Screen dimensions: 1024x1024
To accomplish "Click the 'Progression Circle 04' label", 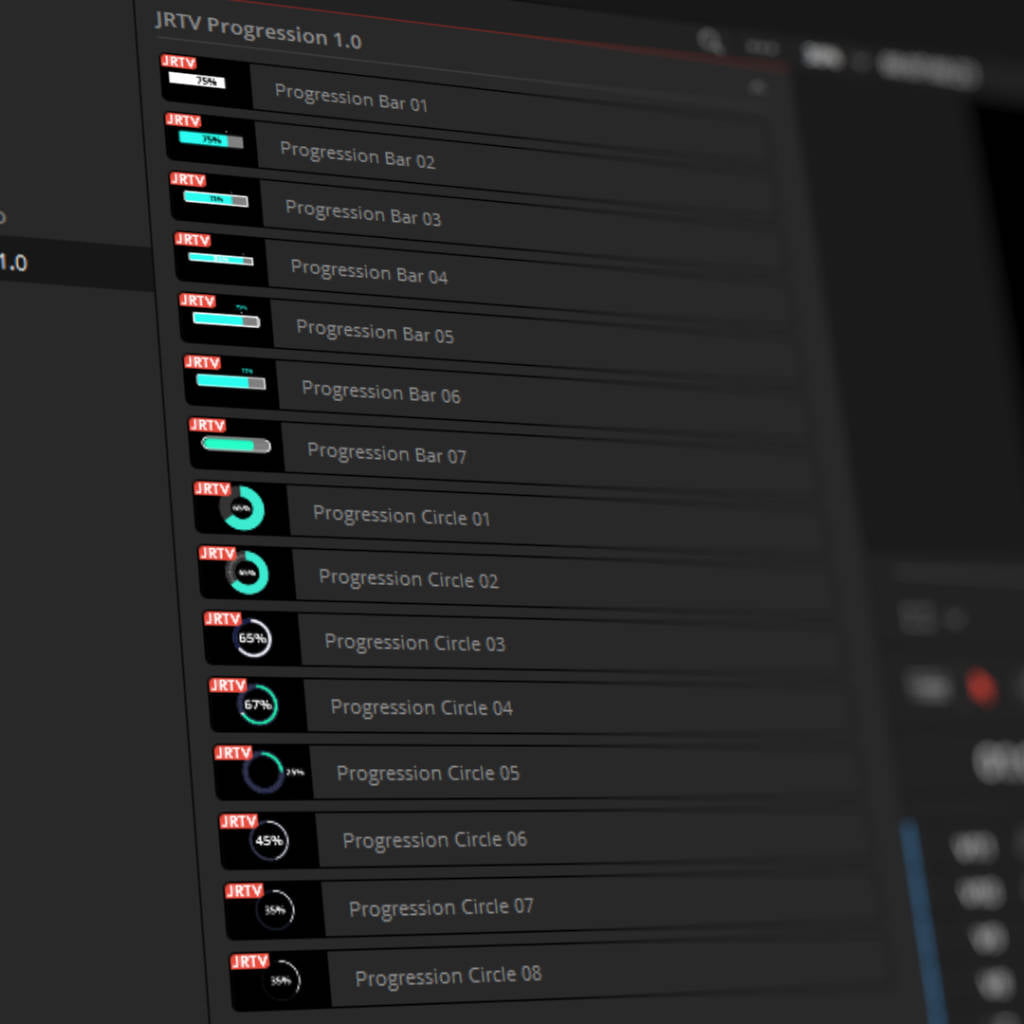I will [x=421, y=707].
